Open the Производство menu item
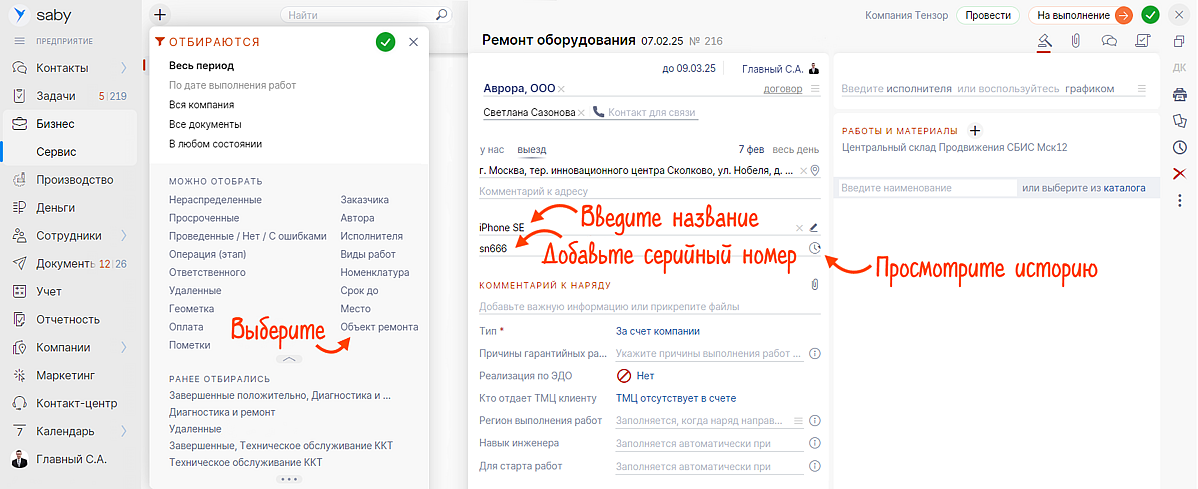 (x=74, y=180)
